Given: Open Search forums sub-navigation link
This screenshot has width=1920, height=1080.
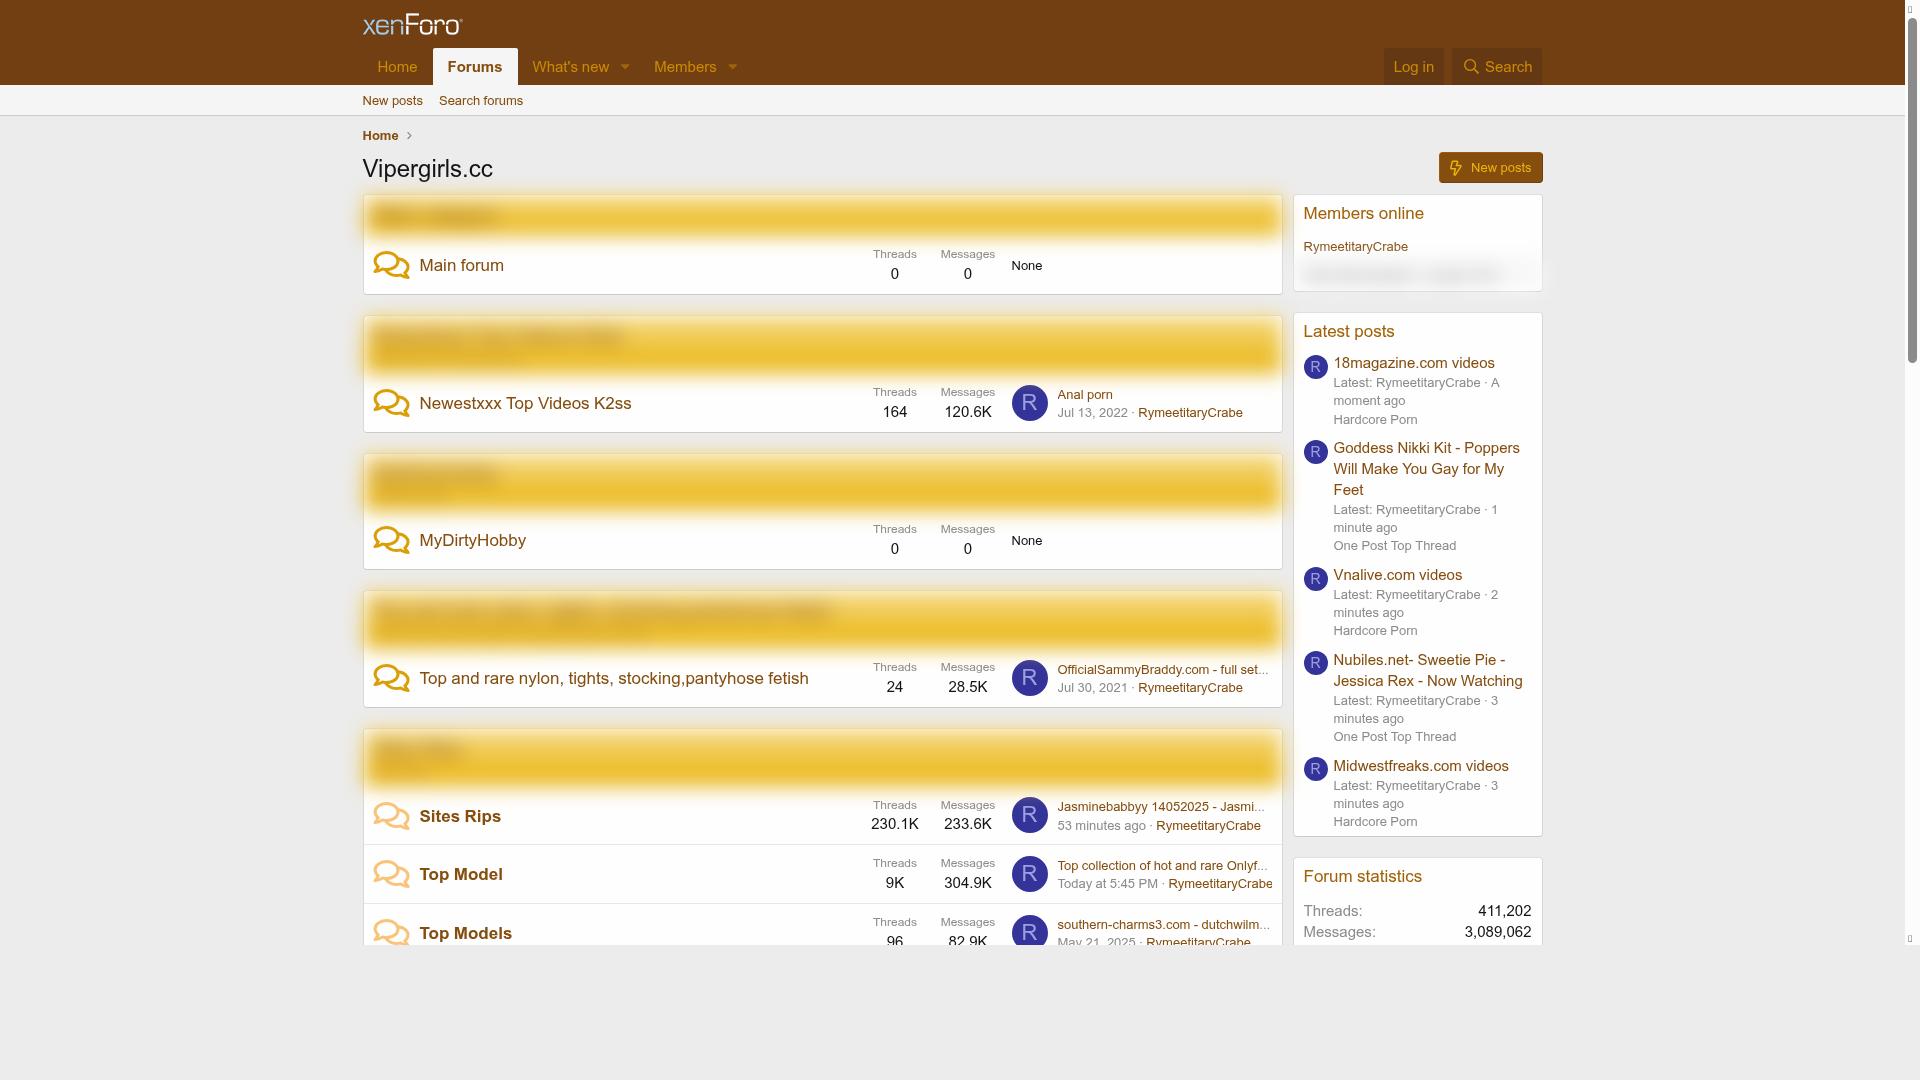Looking at the screenshot, I should [481, 101].
